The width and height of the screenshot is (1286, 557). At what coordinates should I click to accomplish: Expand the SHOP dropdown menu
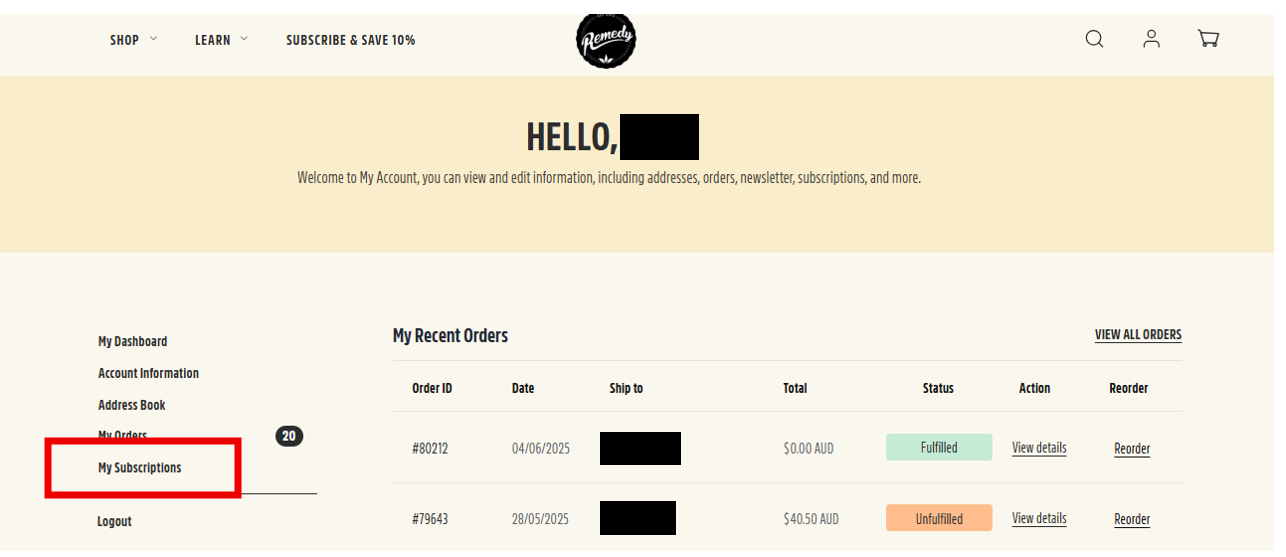(x=134, y=40)
